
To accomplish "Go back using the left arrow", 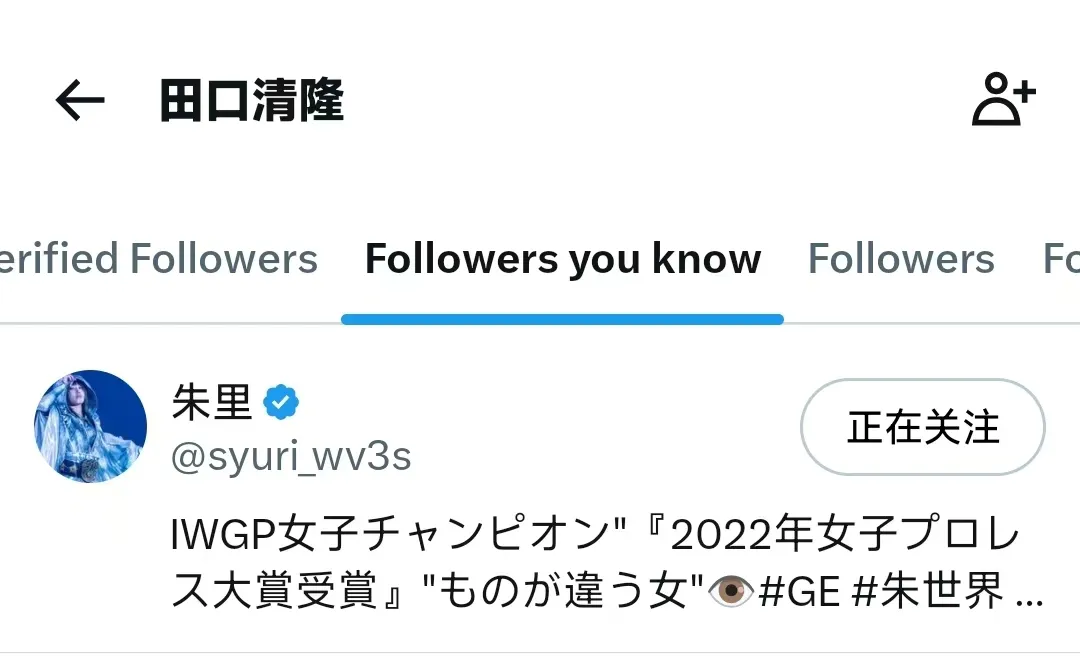I will 80,101.
